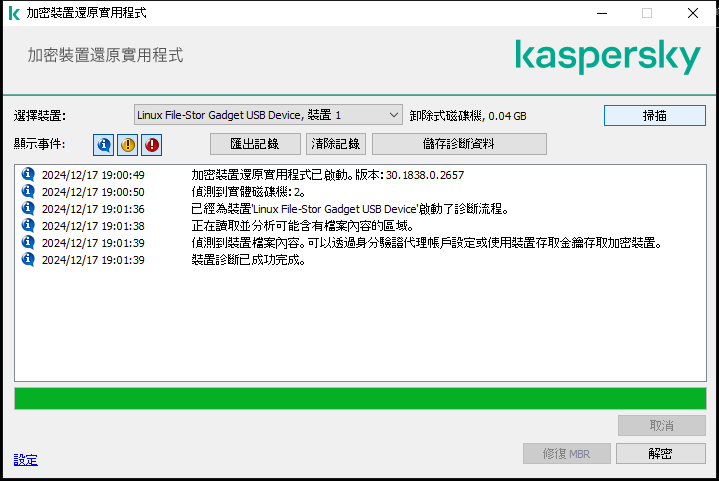Click the 掃描 scan button
719x481 pixels.
pos(654,116)
